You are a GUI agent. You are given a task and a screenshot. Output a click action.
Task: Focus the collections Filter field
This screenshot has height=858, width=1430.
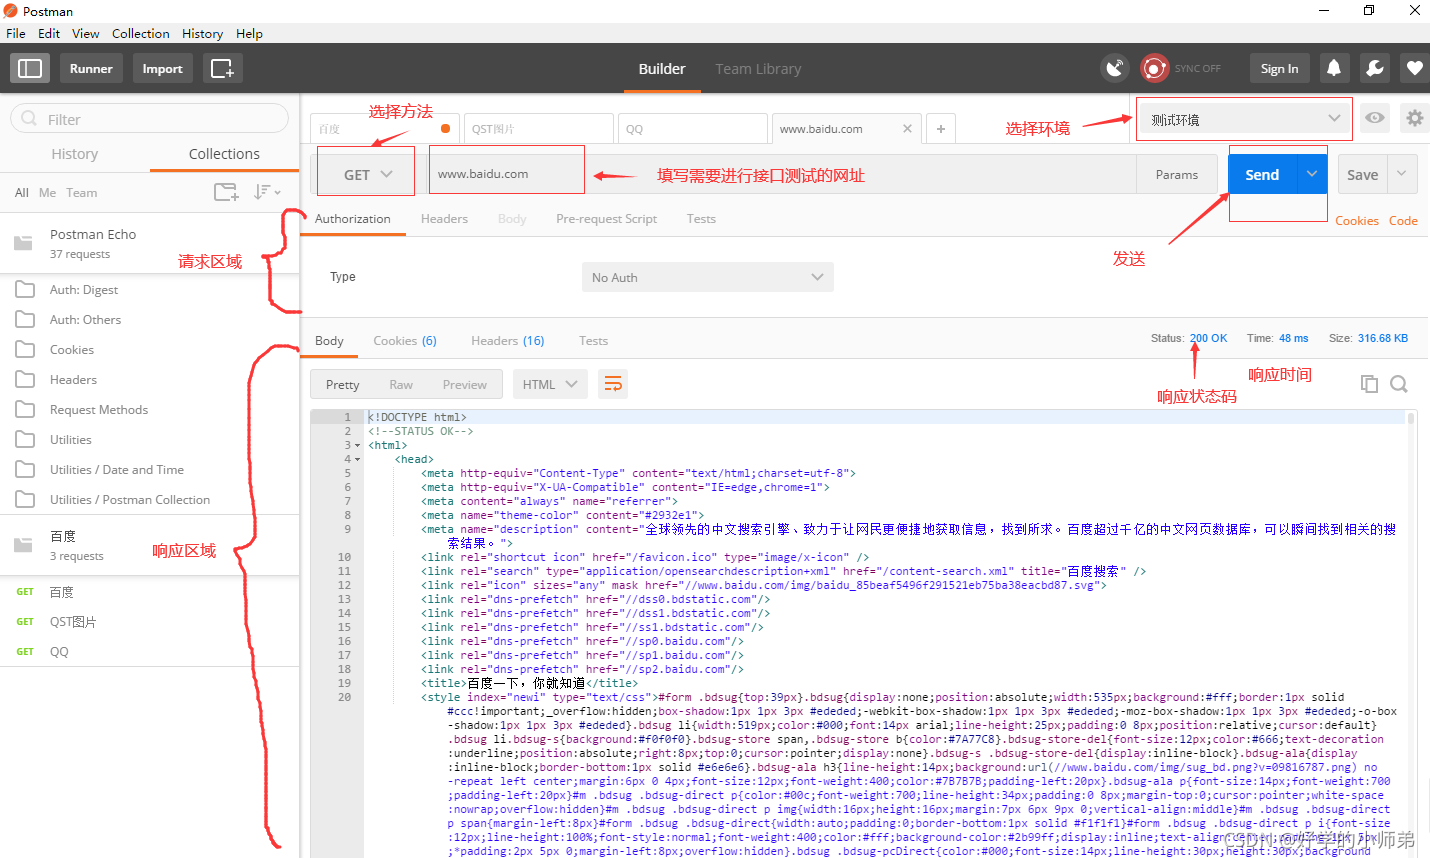[x=150, y=119]
